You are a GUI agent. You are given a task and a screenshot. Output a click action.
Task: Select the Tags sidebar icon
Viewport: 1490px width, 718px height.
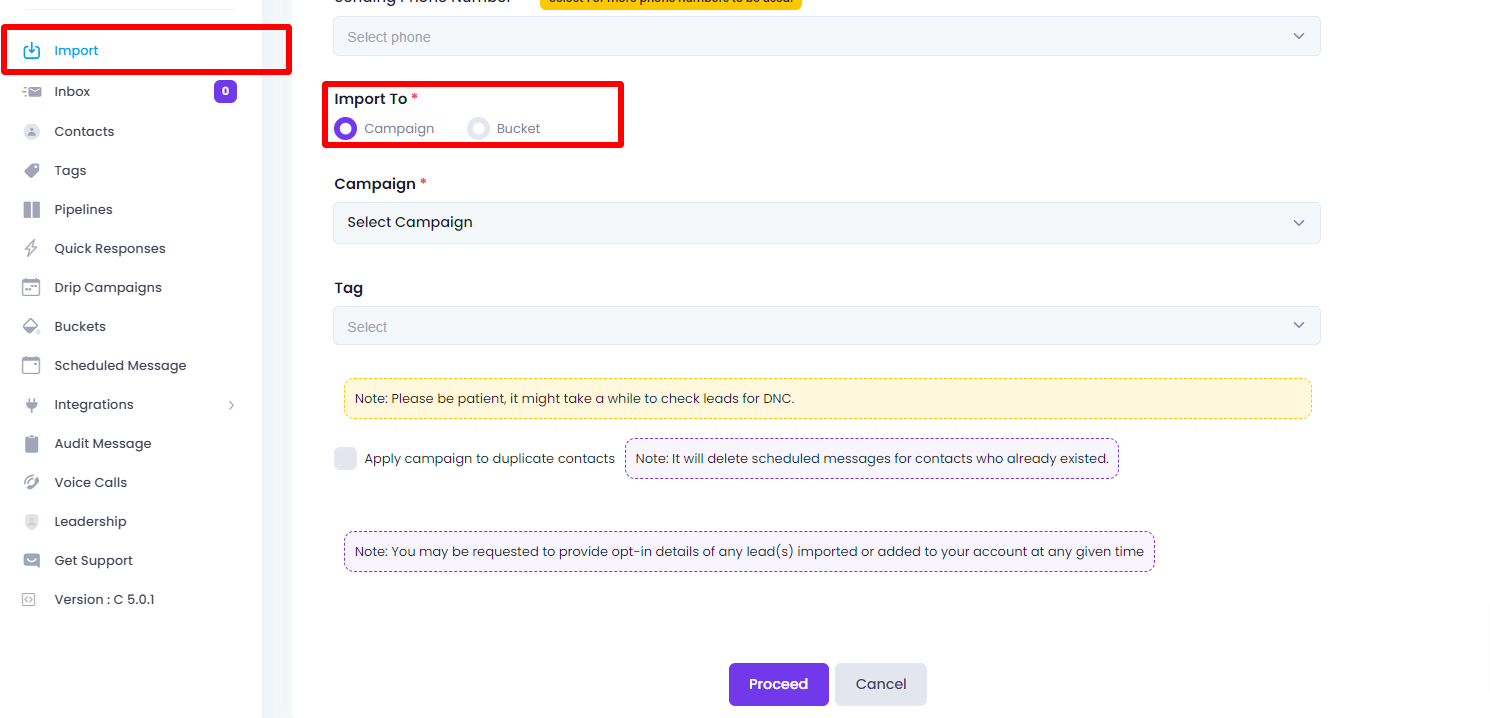31,170
